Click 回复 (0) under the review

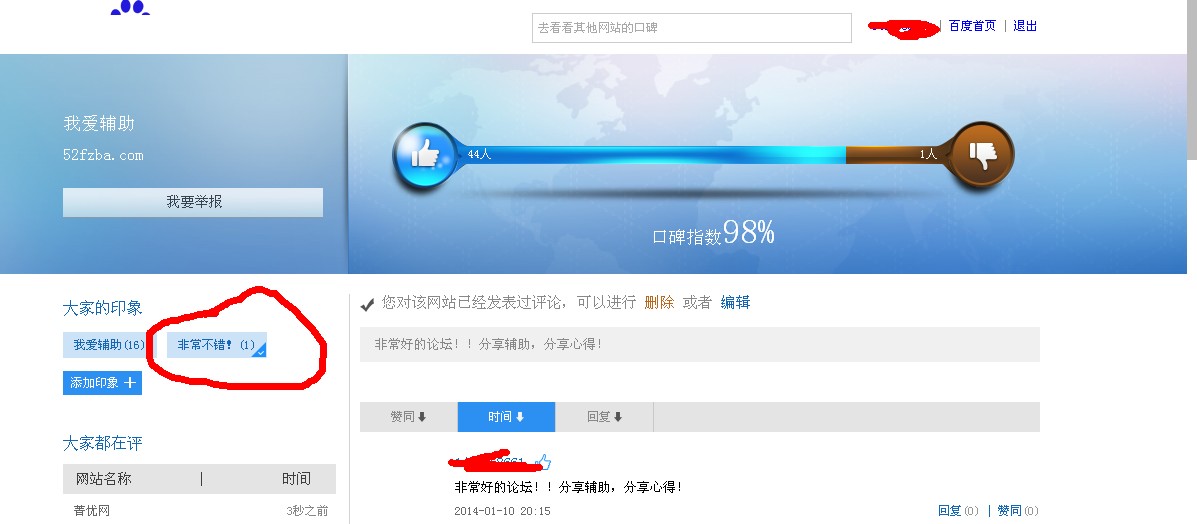pos(958,510)
